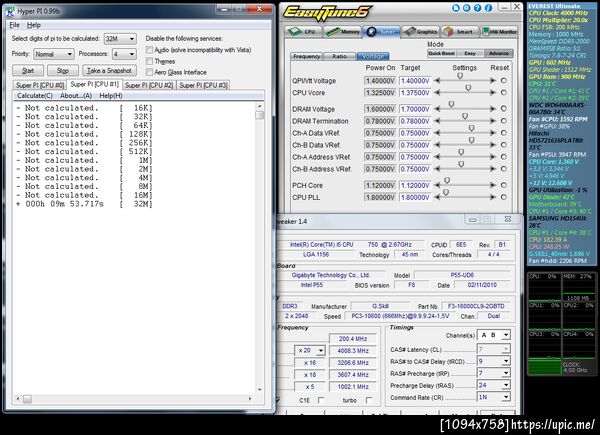The height and width of the screenshot is (435, 600).
Task: Decrease DRAM Termination with left arrow
Action: click(x=437, y=121)
